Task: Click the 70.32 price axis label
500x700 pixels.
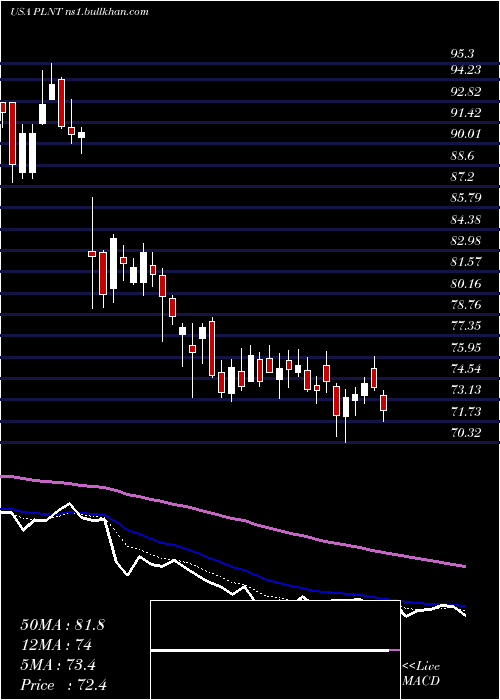Action: (x=467, y=433)
